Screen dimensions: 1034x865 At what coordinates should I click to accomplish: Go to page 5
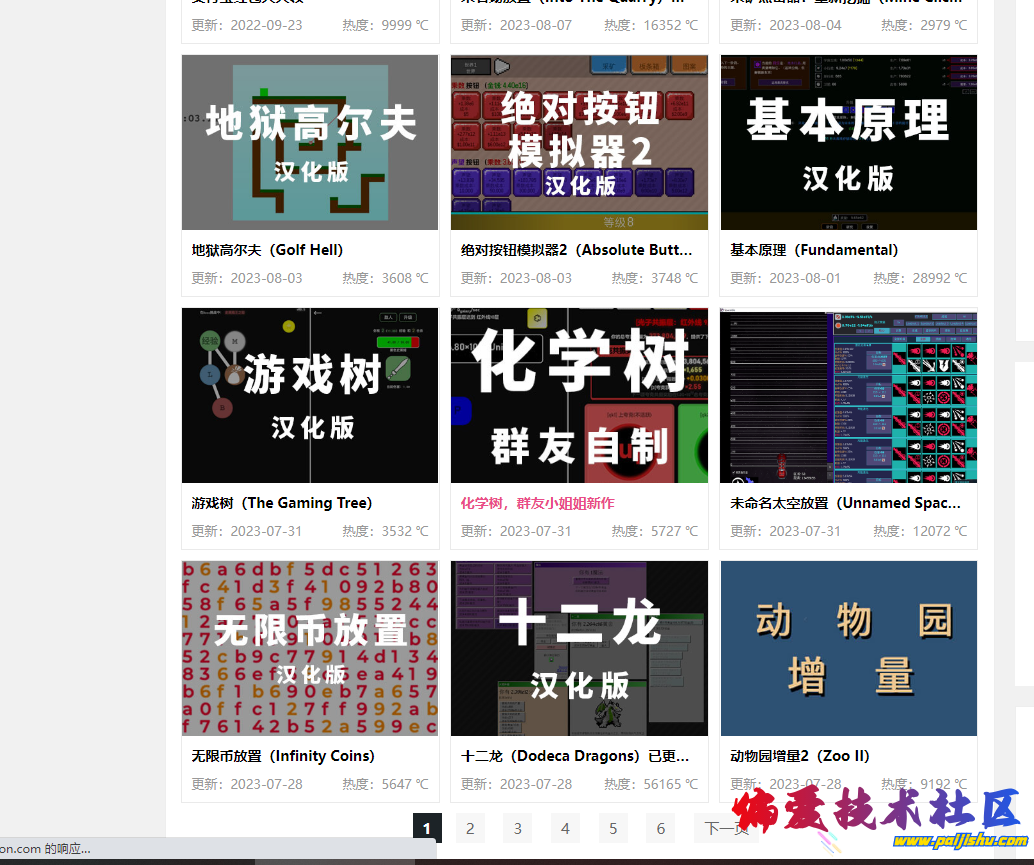613,828
